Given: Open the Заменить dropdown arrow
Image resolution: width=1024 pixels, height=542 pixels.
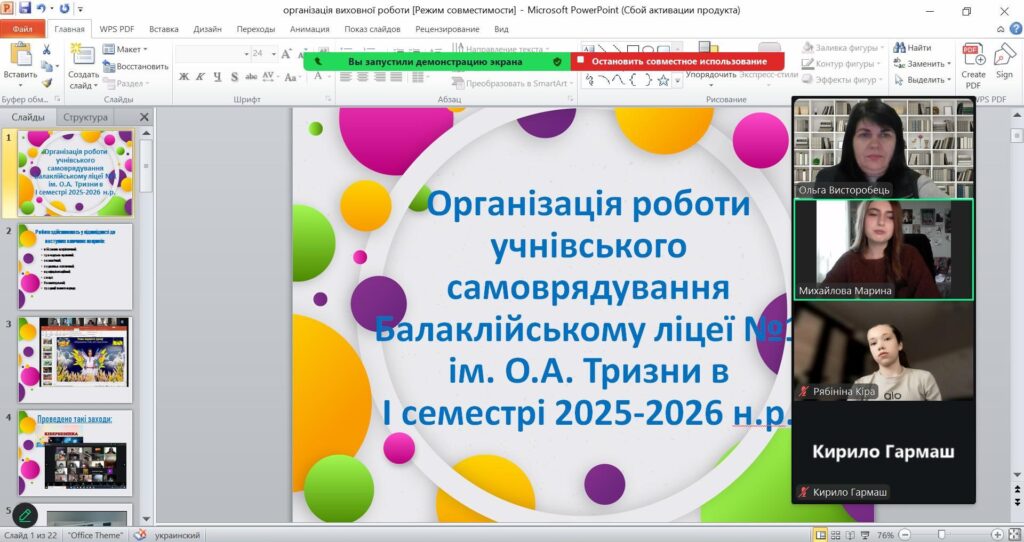Looking at the screenshot, I should pyautogui.click(x=949, y=64).
